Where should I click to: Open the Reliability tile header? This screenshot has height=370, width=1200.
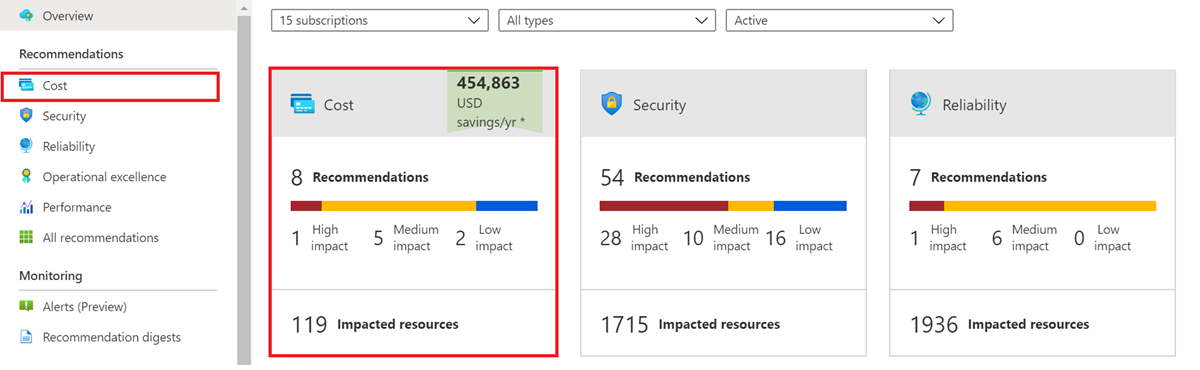coord(1032,104)
